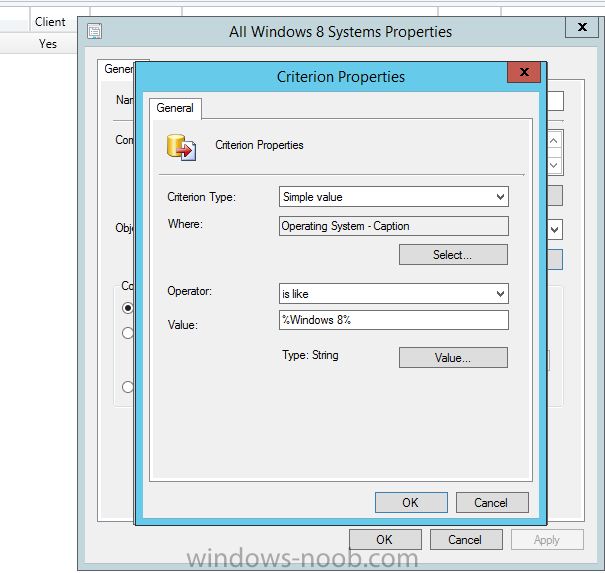Close the All Windows 8 Systems Properties window

pos(582,27)
